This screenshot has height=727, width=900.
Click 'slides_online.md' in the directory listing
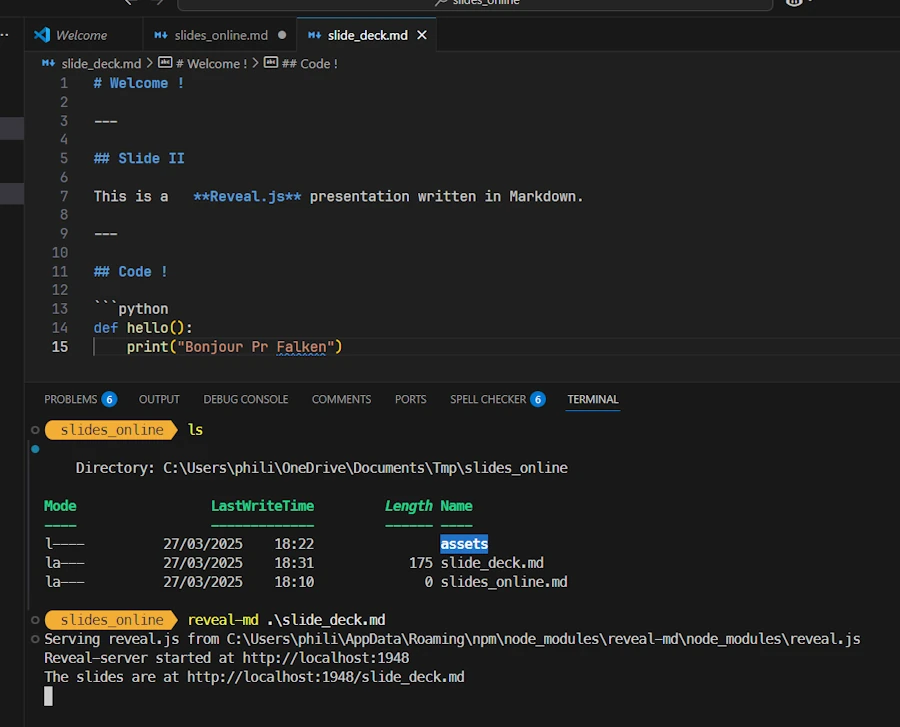point(504,582)
